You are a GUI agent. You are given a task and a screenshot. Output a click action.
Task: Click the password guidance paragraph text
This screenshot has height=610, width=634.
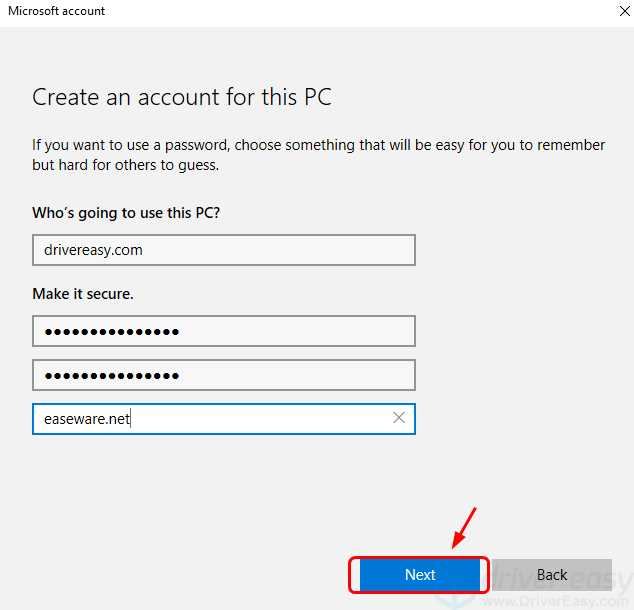point(318,154)
